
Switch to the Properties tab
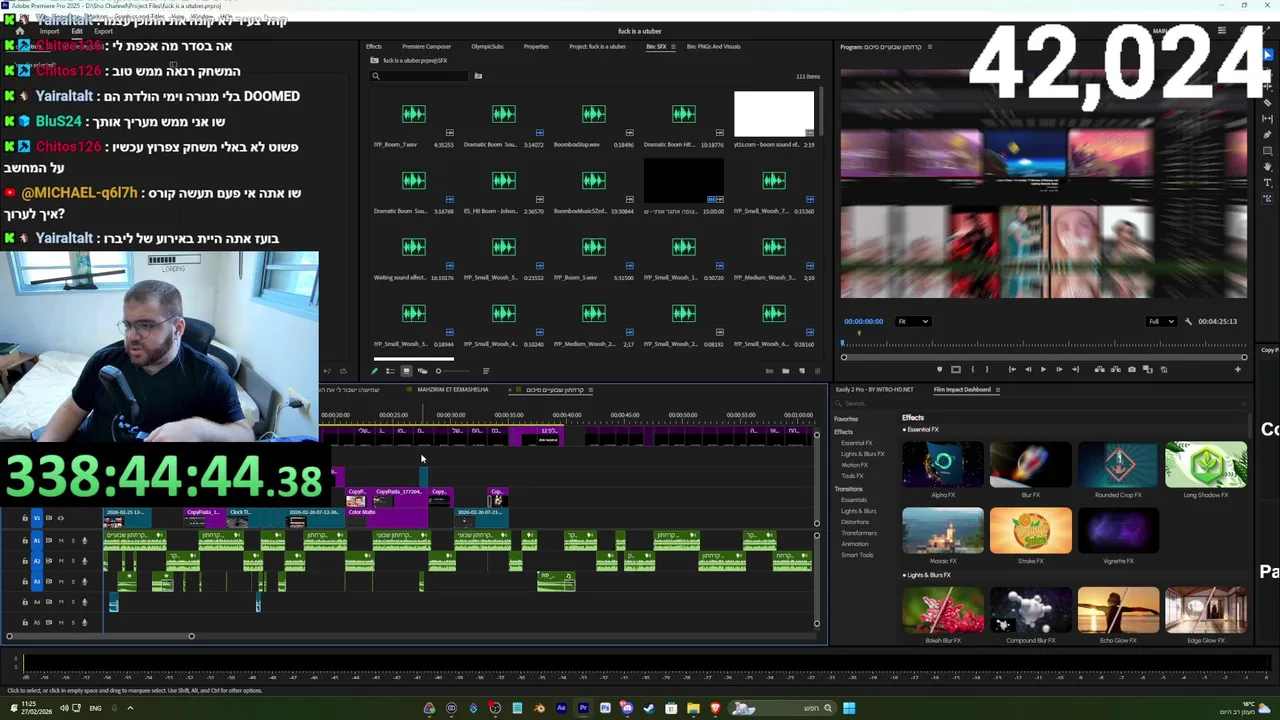pos(536,46)
